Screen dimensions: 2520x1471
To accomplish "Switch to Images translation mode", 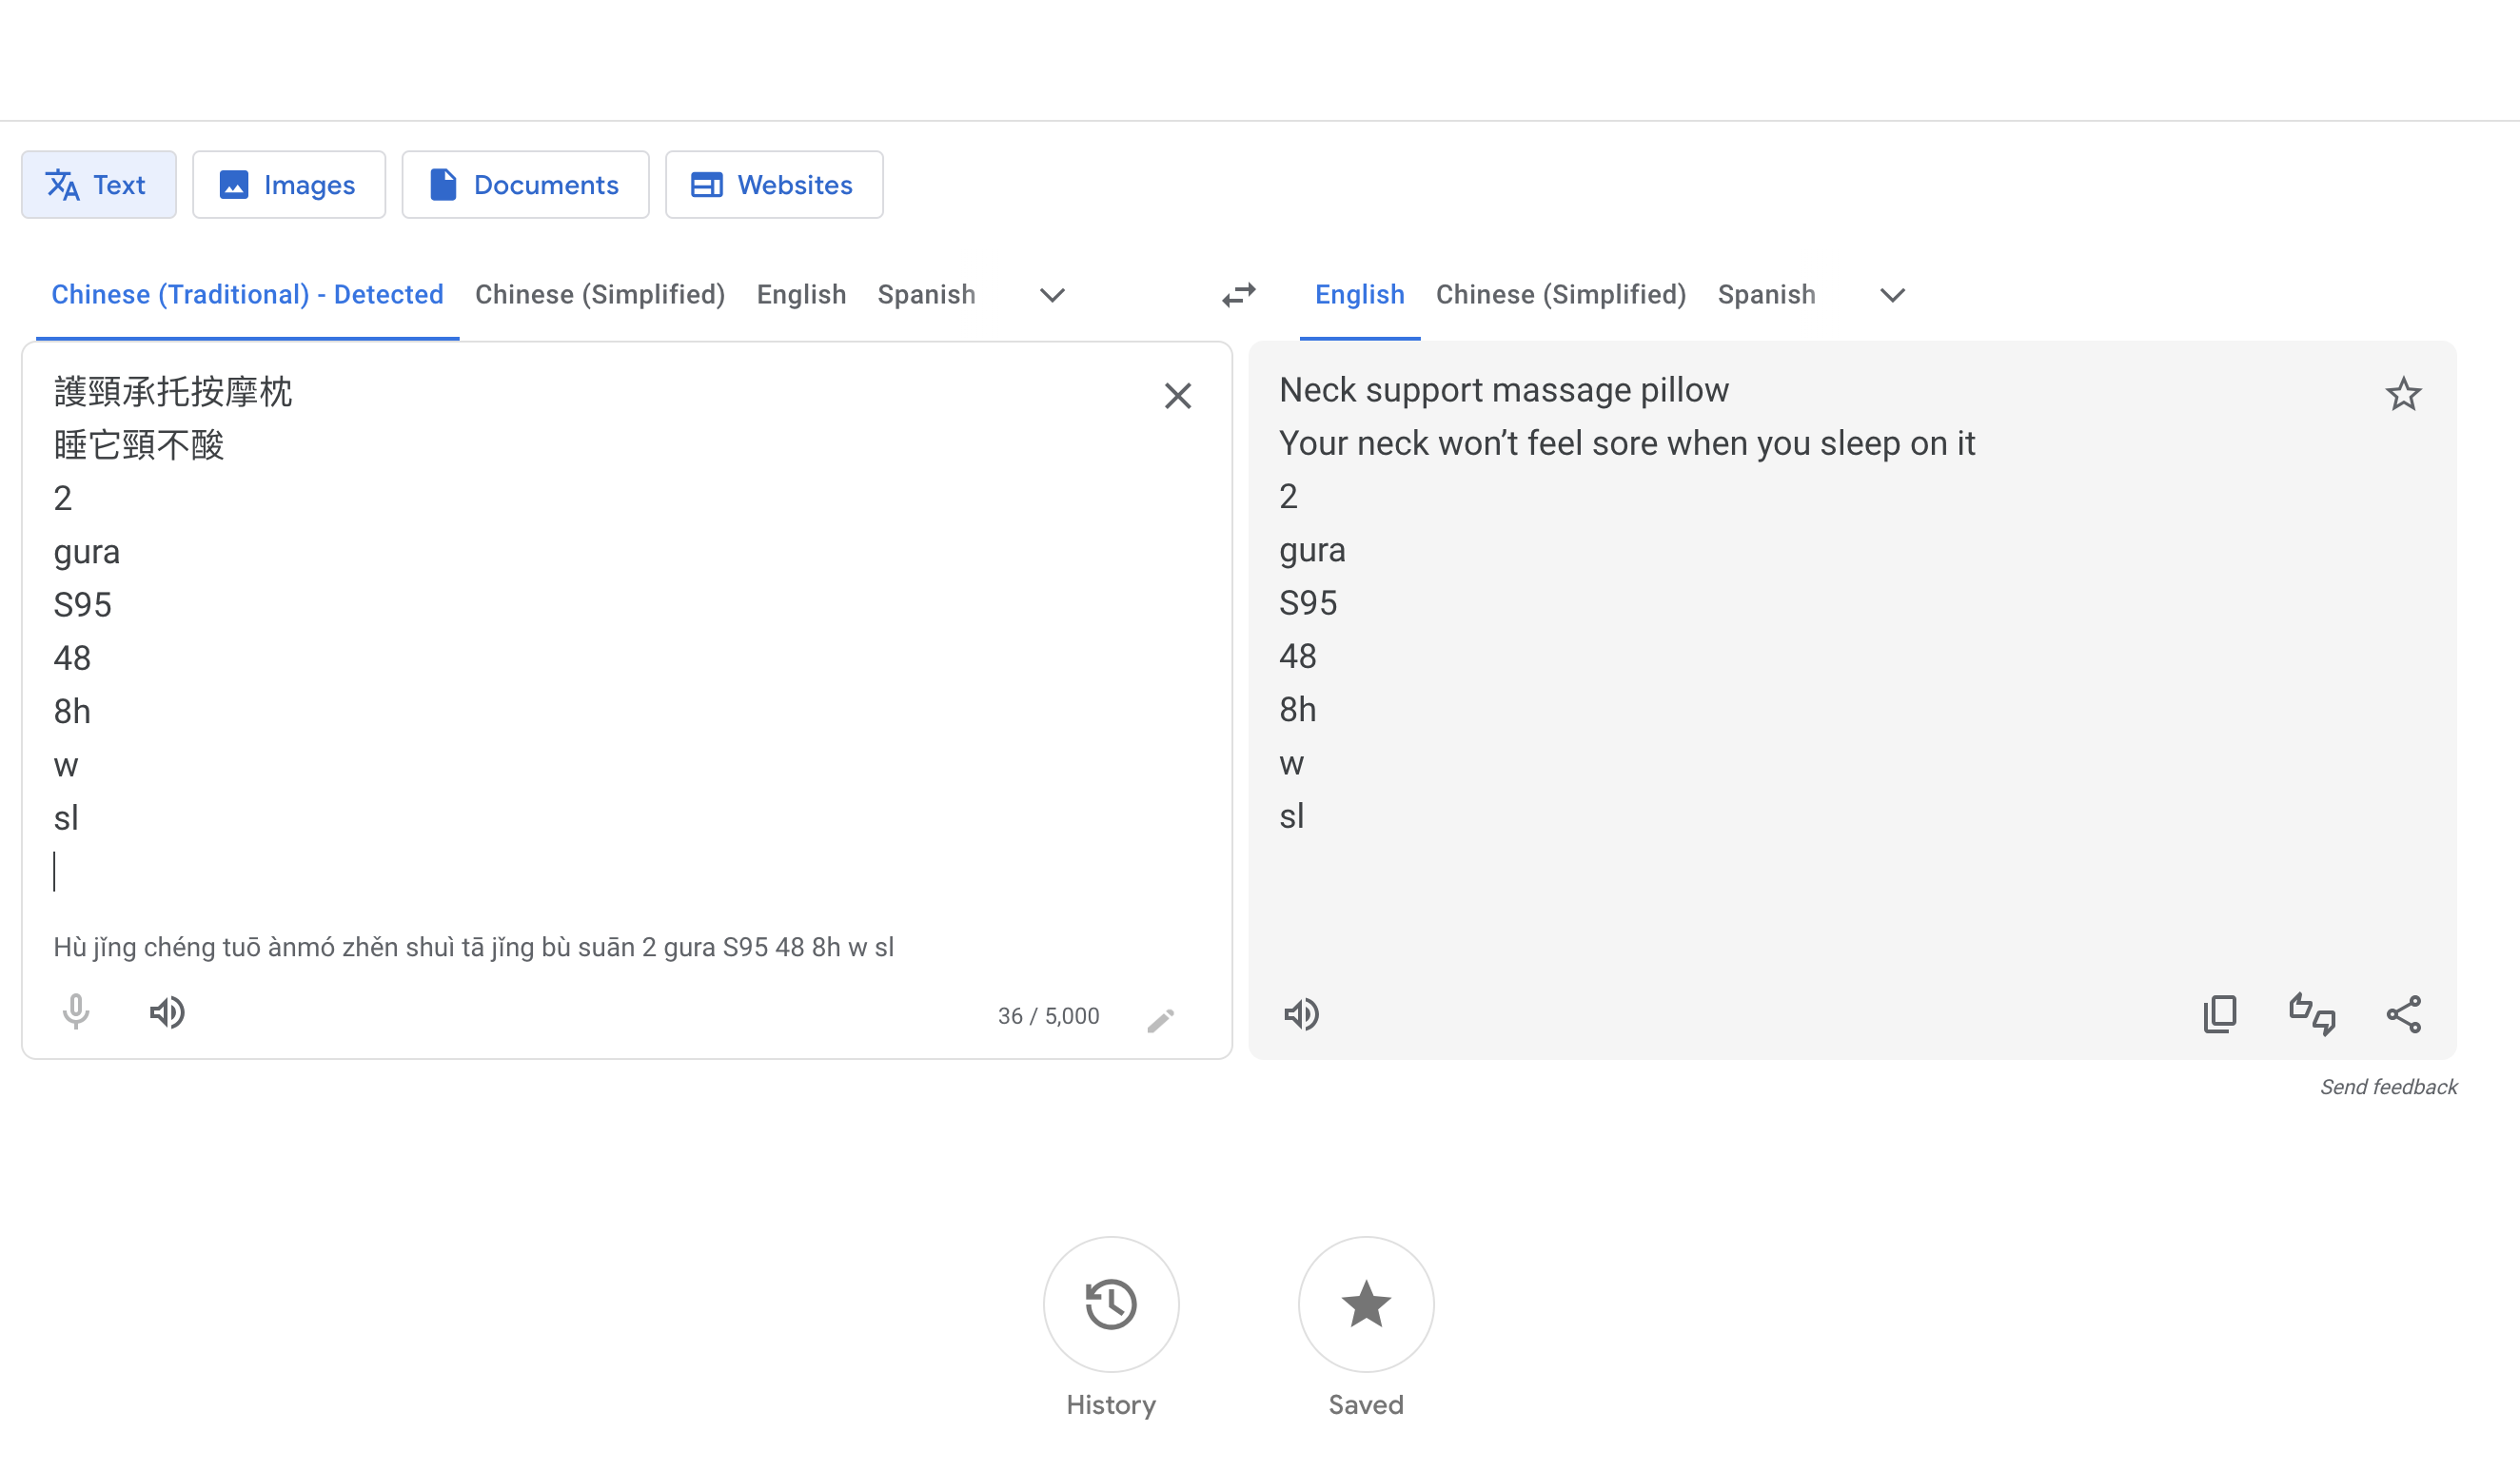I will (x=289, y=184).
